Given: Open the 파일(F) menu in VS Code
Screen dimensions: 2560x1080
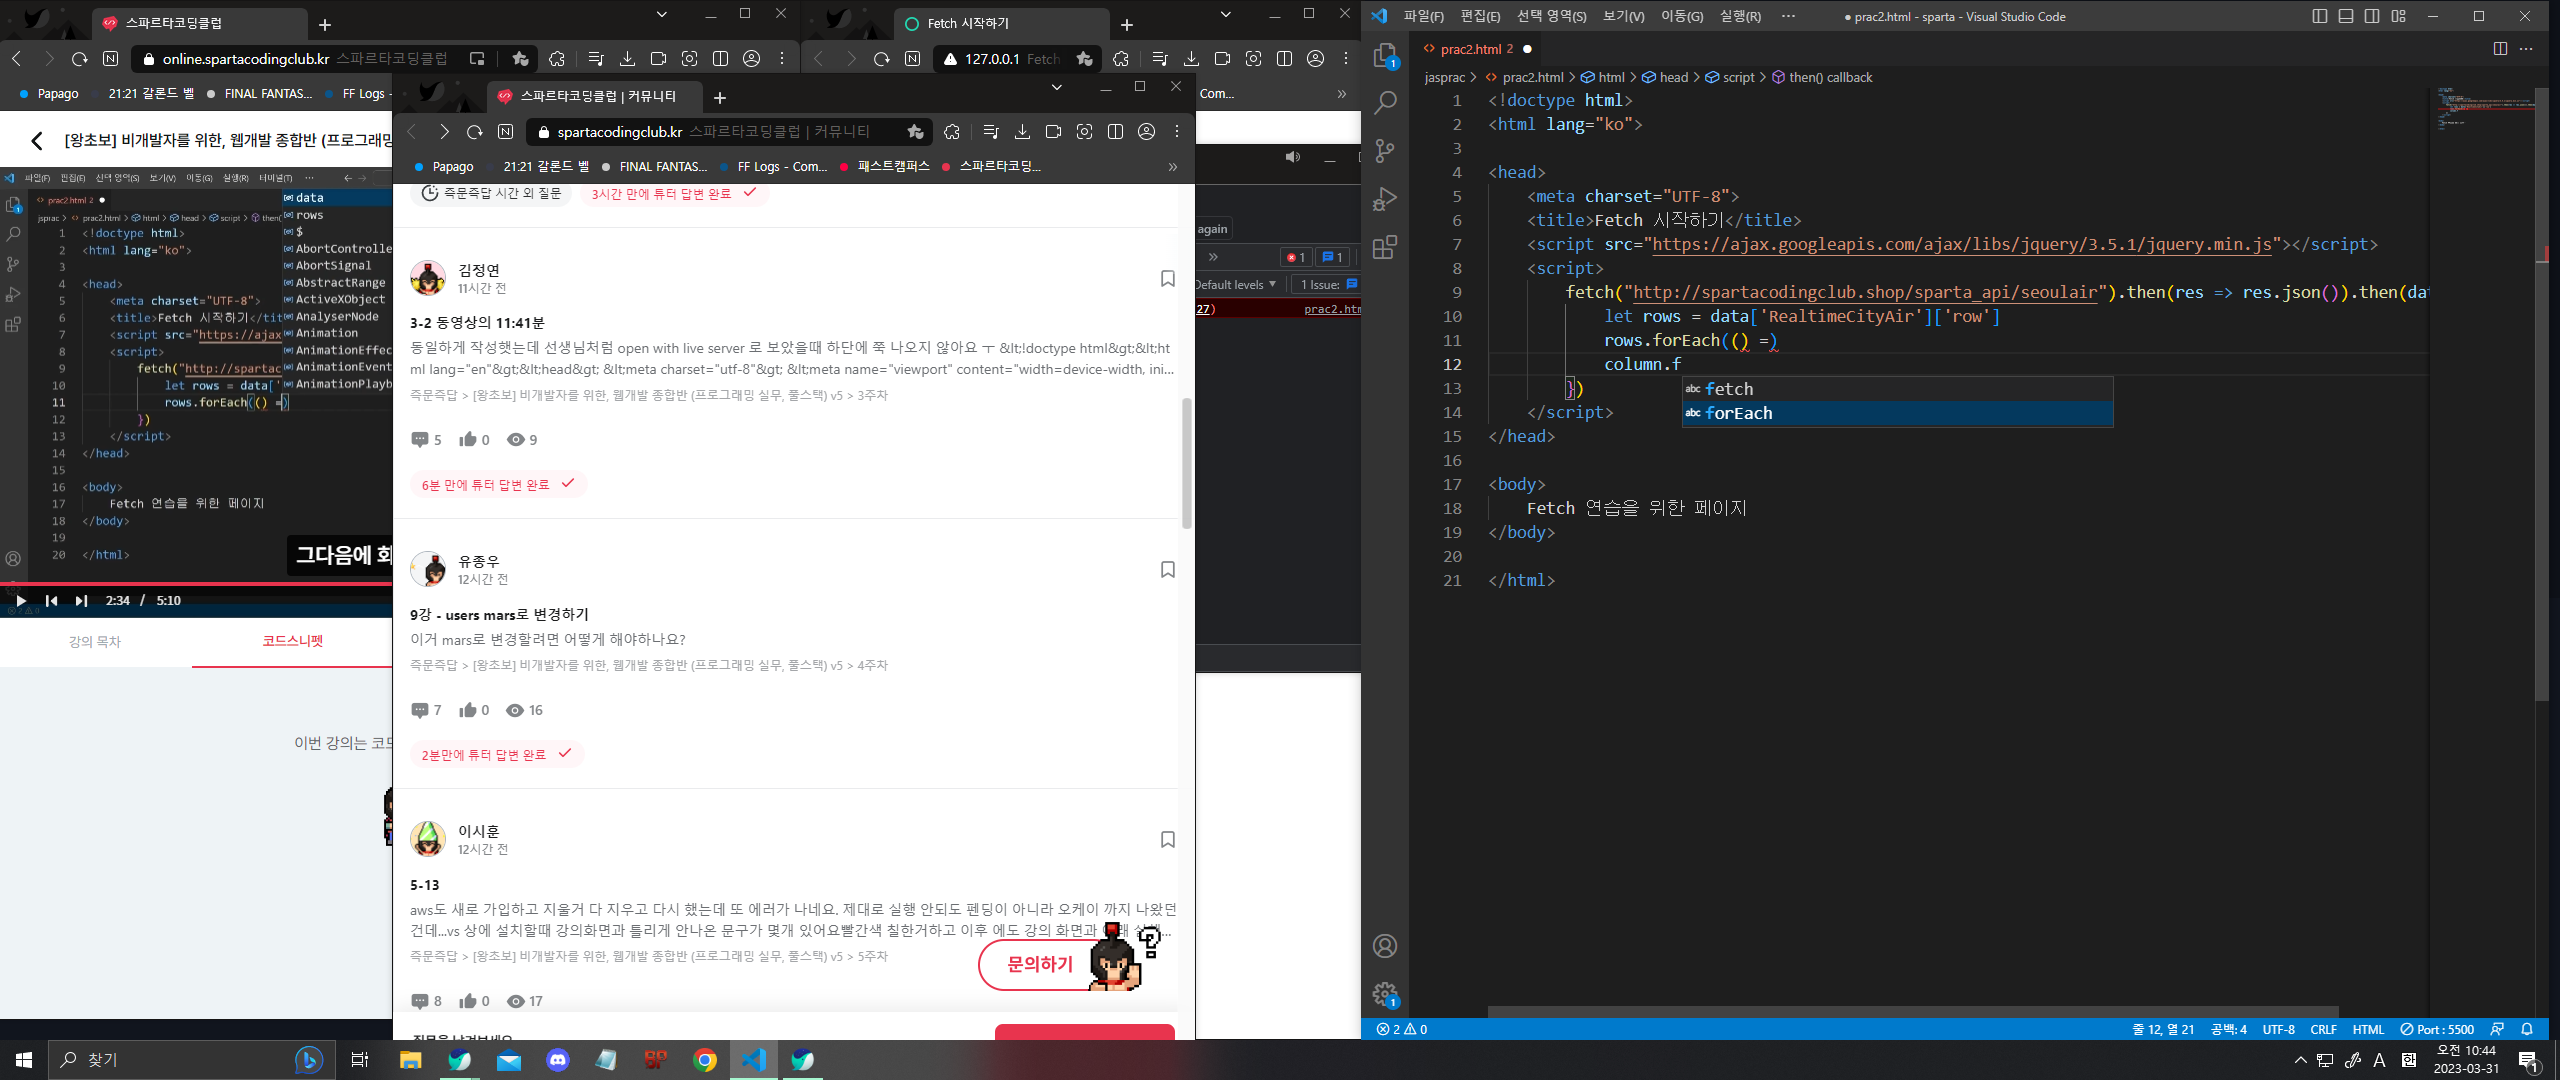Looking at the screenshot, I should point(1423,16).
